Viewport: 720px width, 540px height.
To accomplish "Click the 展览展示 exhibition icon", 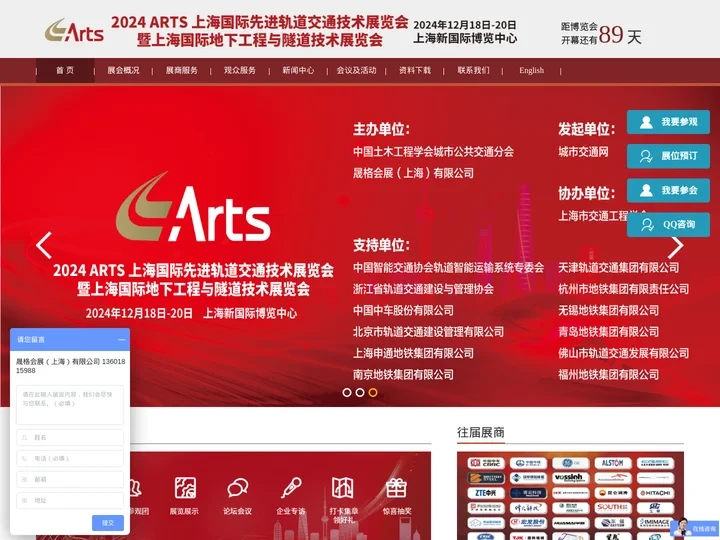I will (x=185, y=488).
